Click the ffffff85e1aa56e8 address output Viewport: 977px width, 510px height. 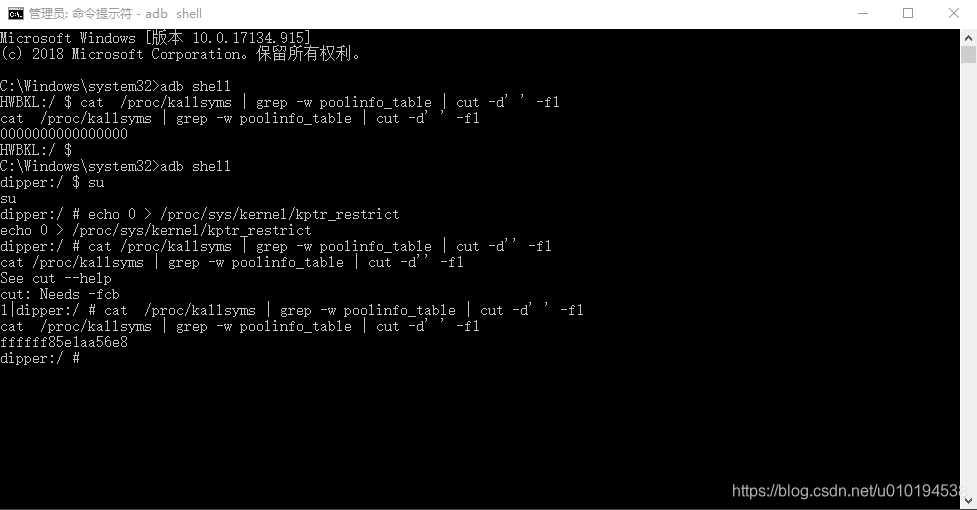[64, 342]
